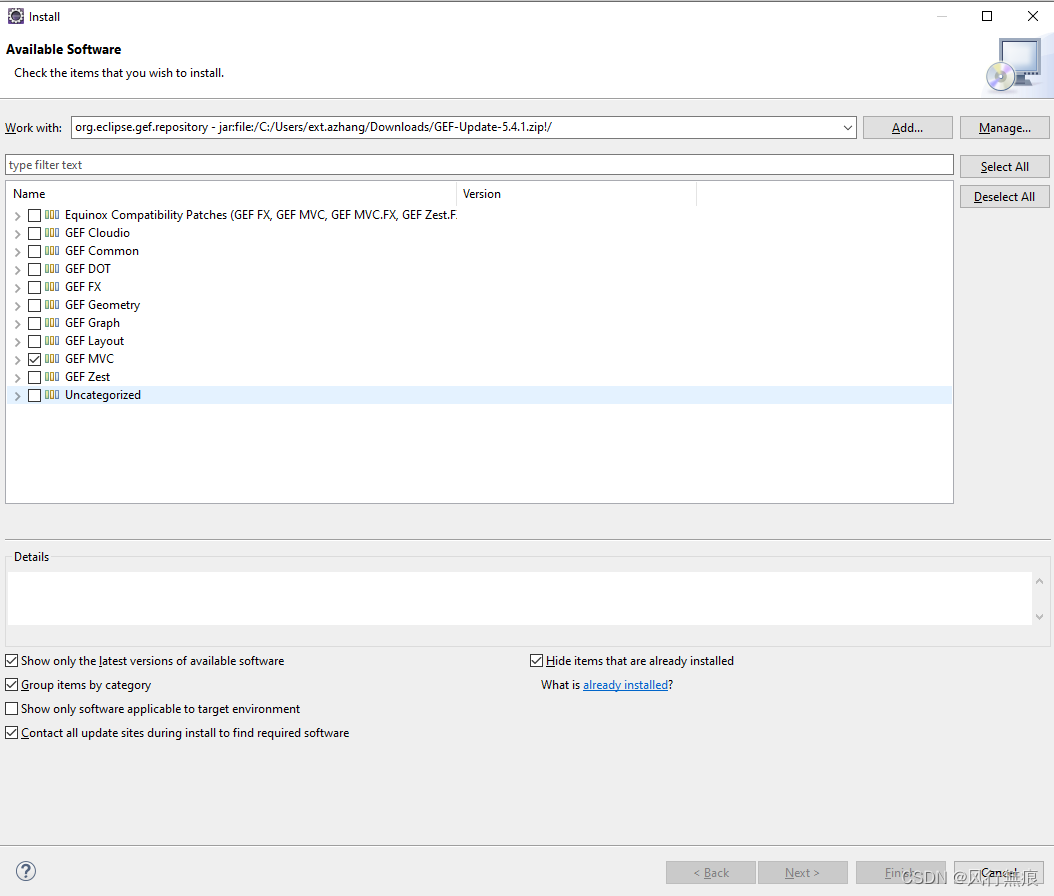This screenshot has width=1054, height=896.
Task: Click the Add... repository button
Action: pos(907,128)
